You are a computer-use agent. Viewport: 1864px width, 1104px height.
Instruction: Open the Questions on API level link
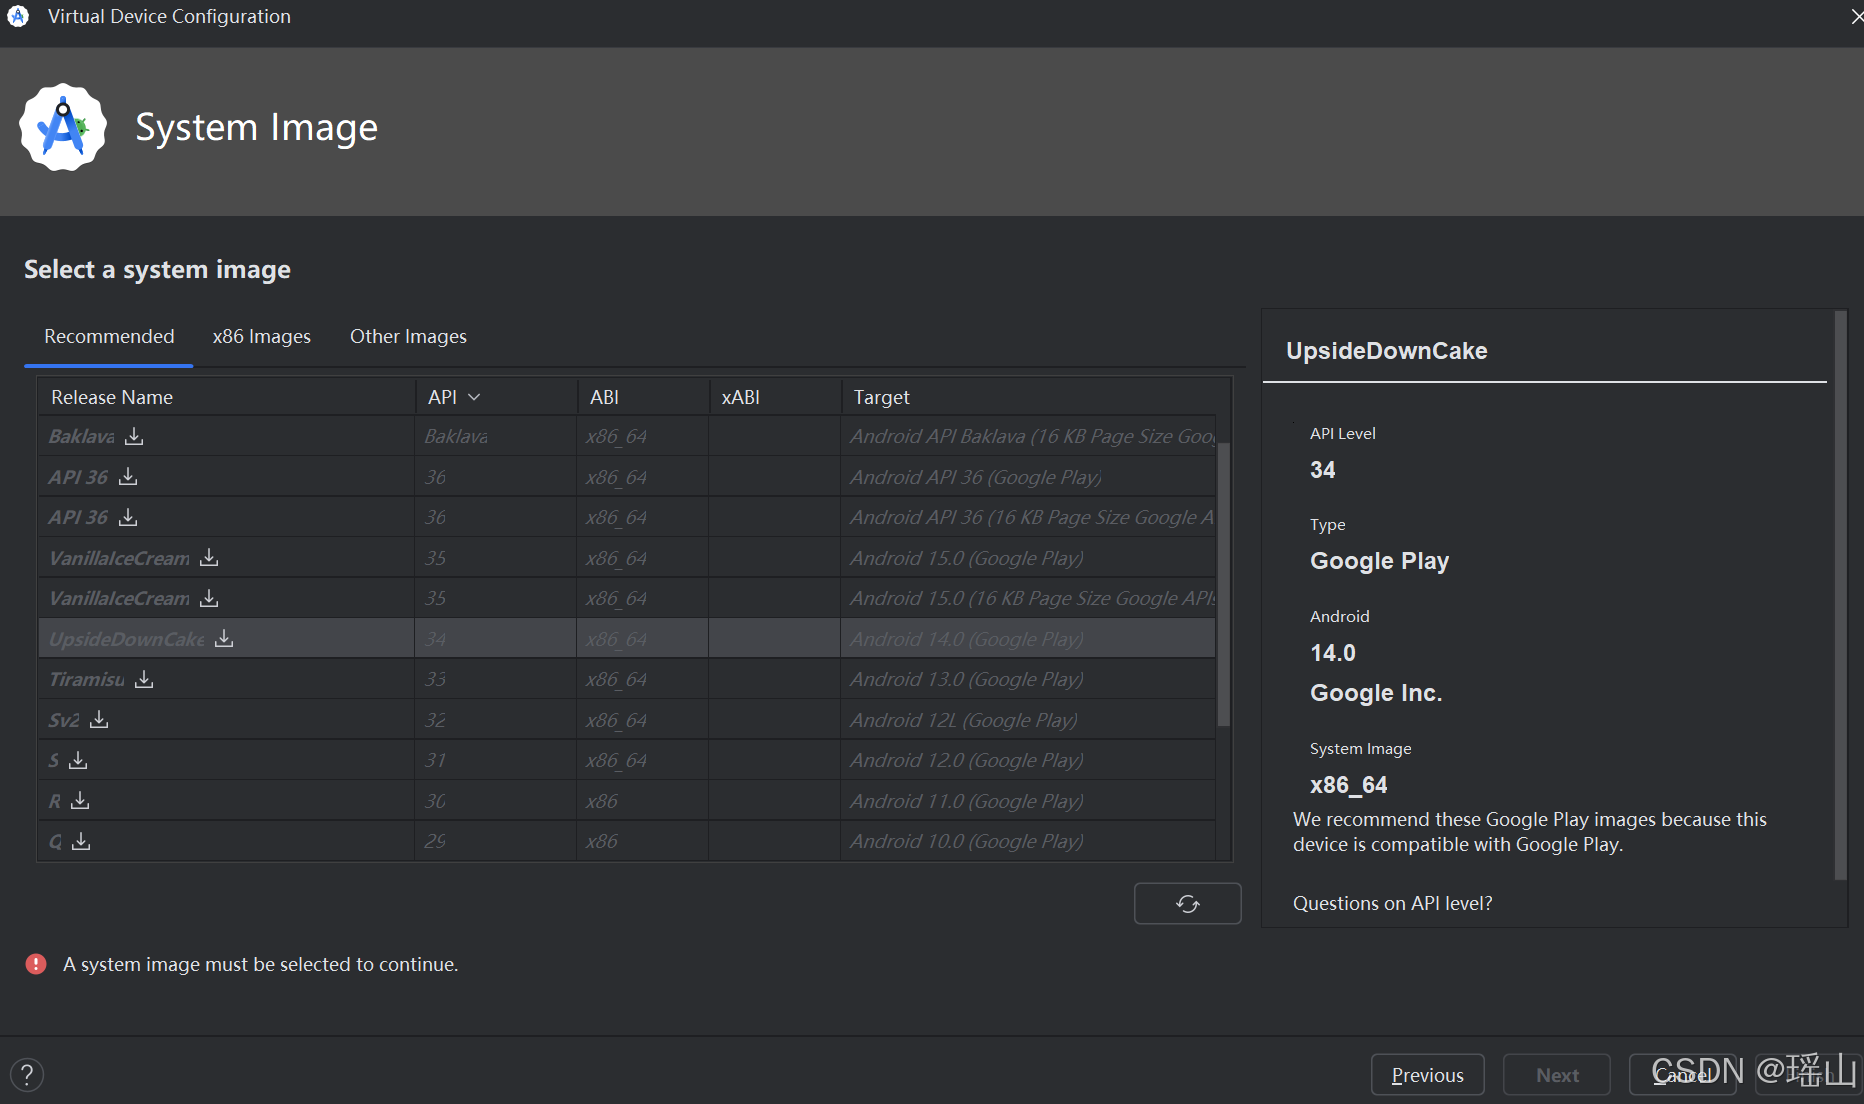[1392, 903]
